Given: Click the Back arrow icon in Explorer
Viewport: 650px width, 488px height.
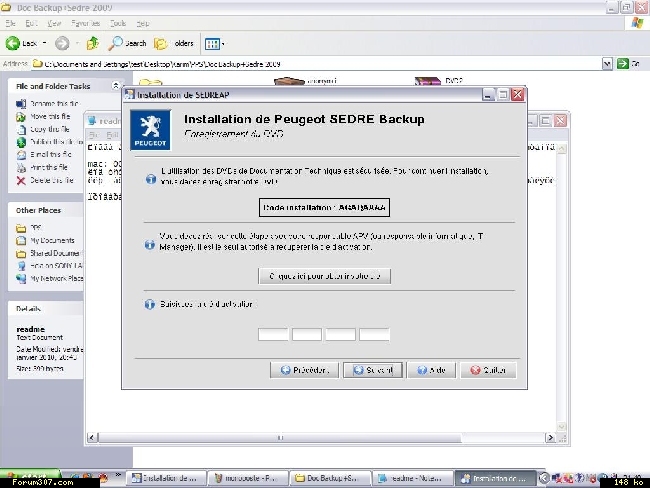Looking at the screenshot, I should (x=12, y=43).
